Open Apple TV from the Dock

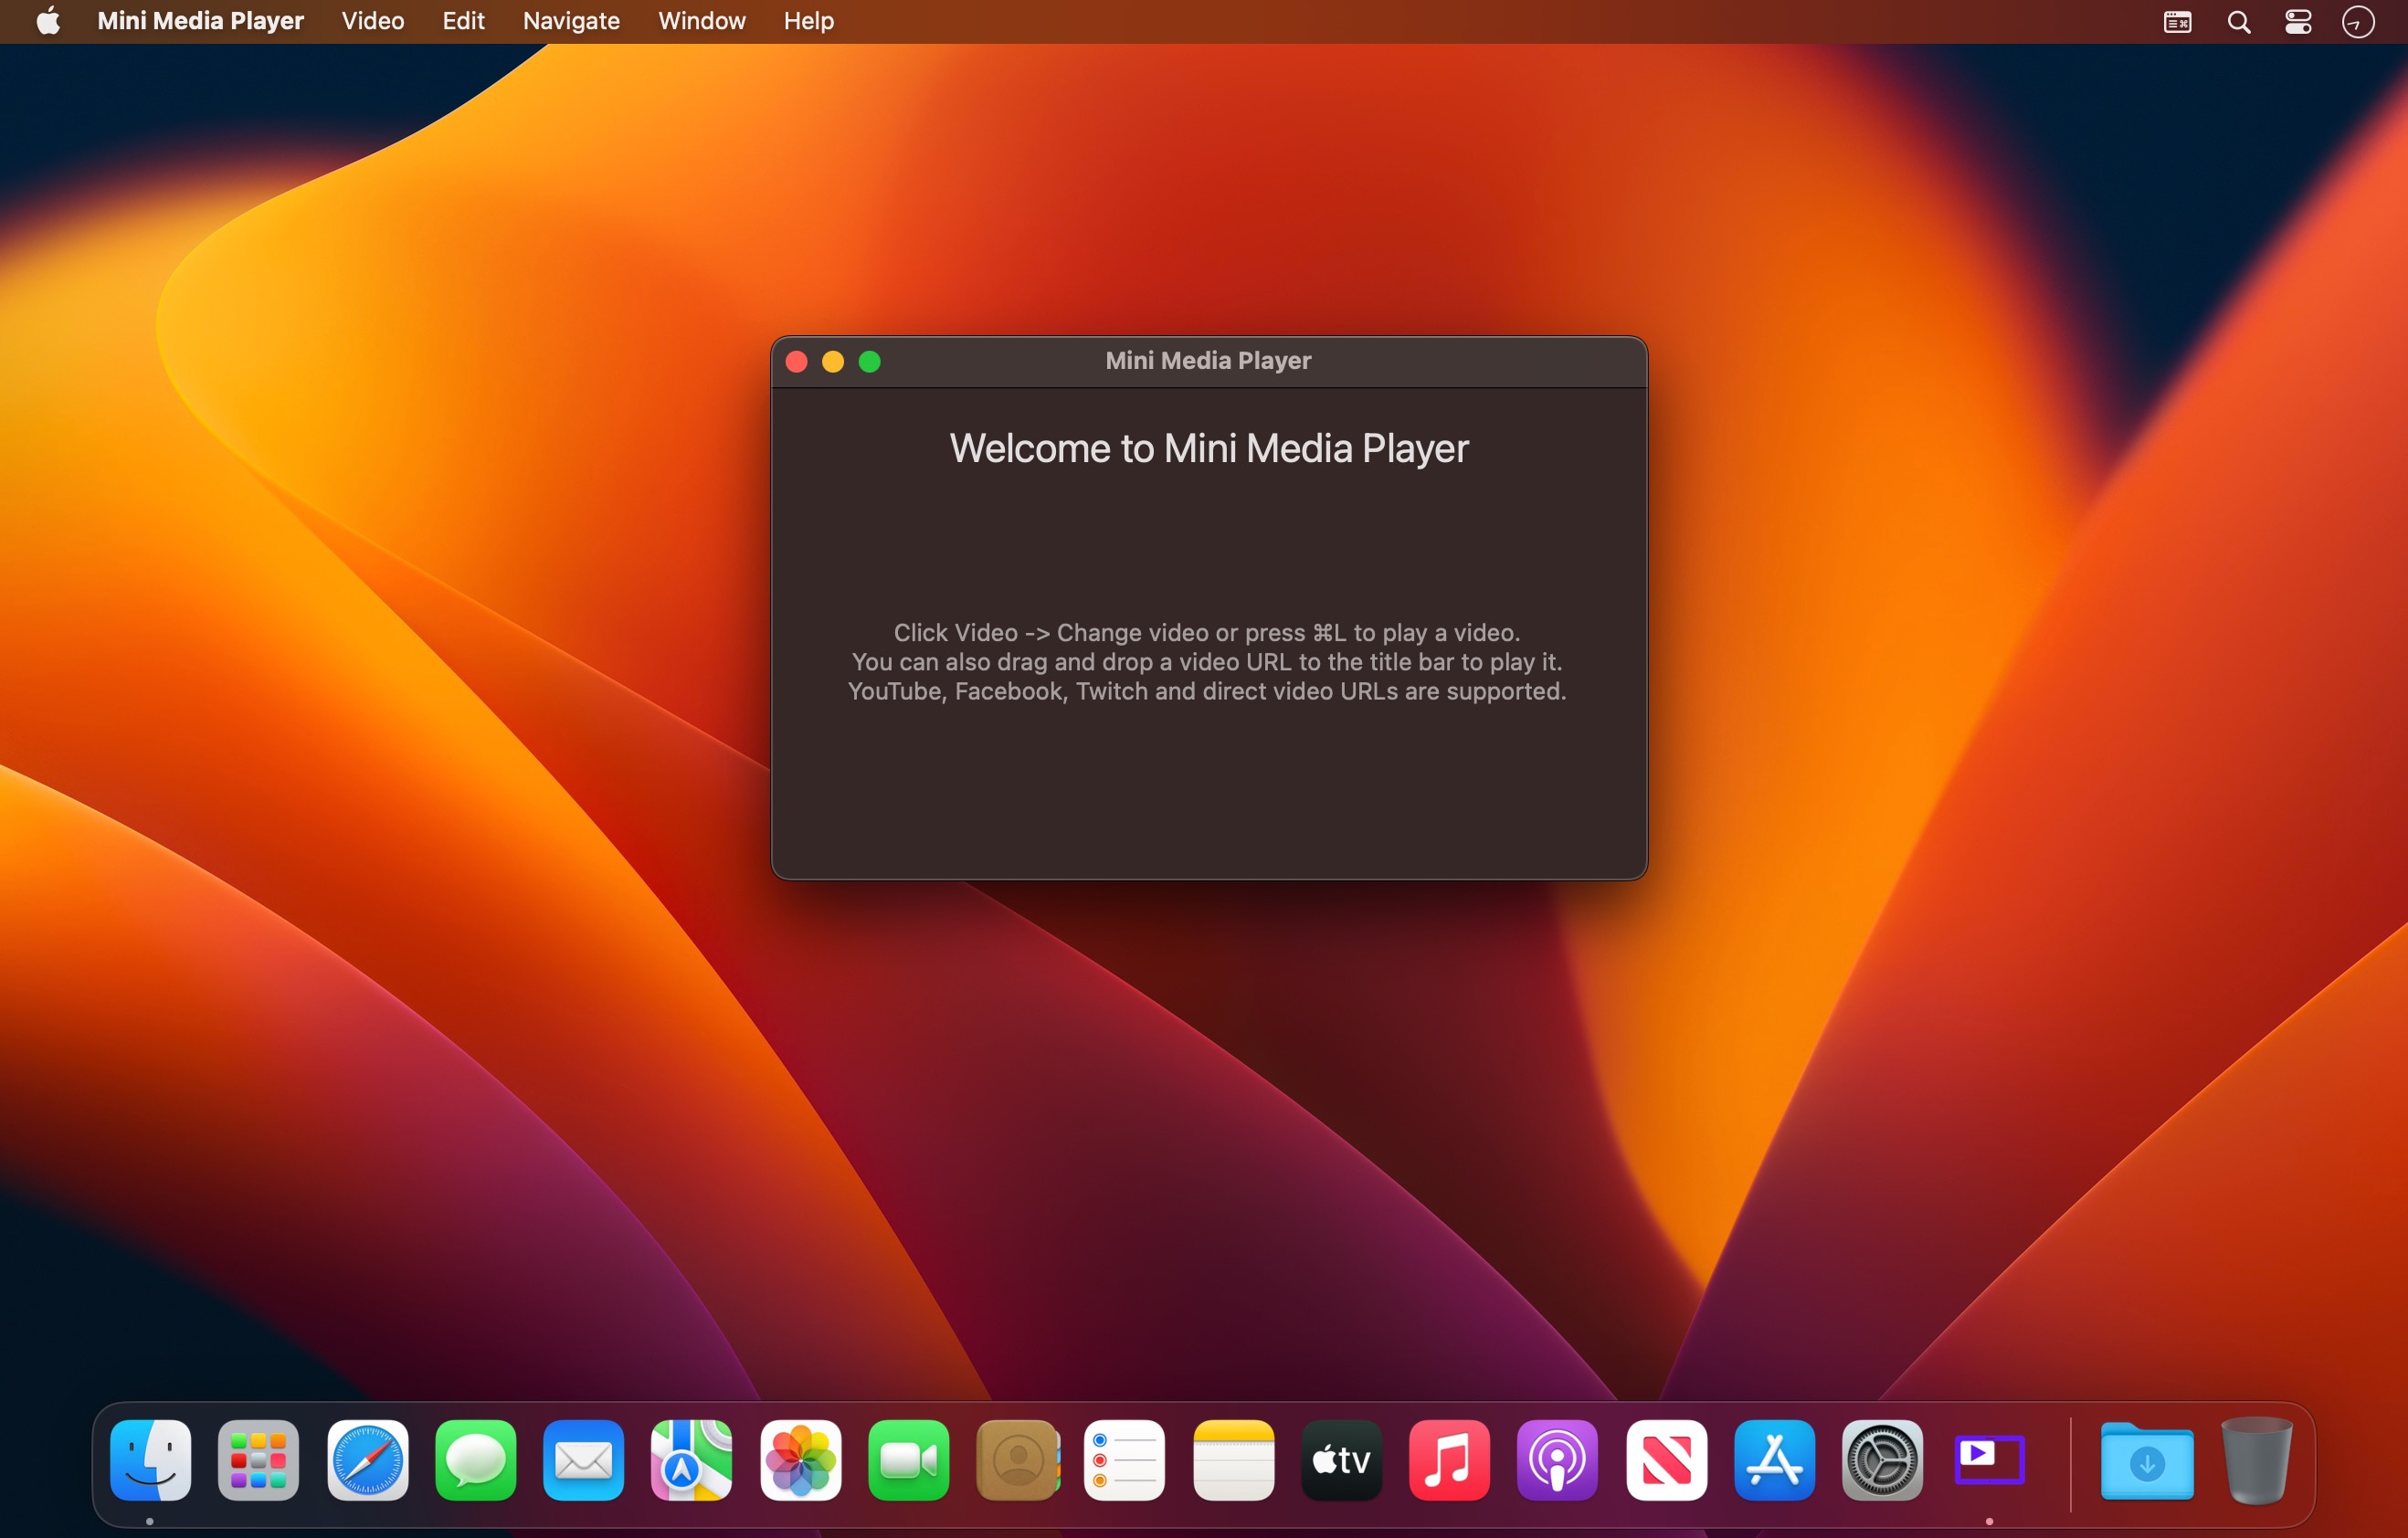(x=1341, y=1459)
